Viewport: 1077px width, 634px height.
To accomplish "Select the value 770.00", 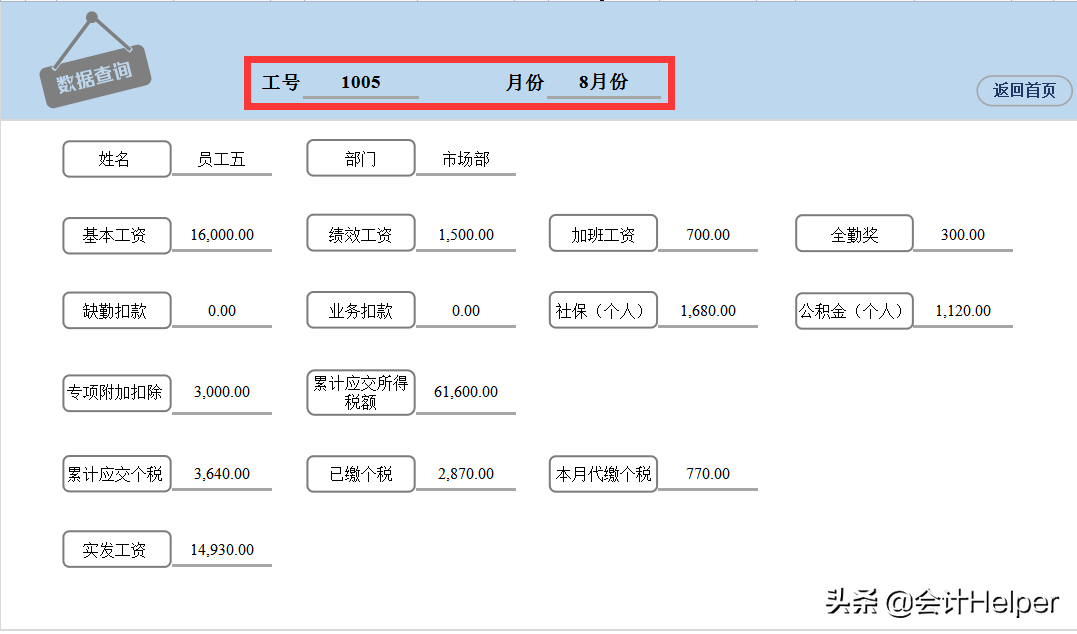I will click(708, 474).
